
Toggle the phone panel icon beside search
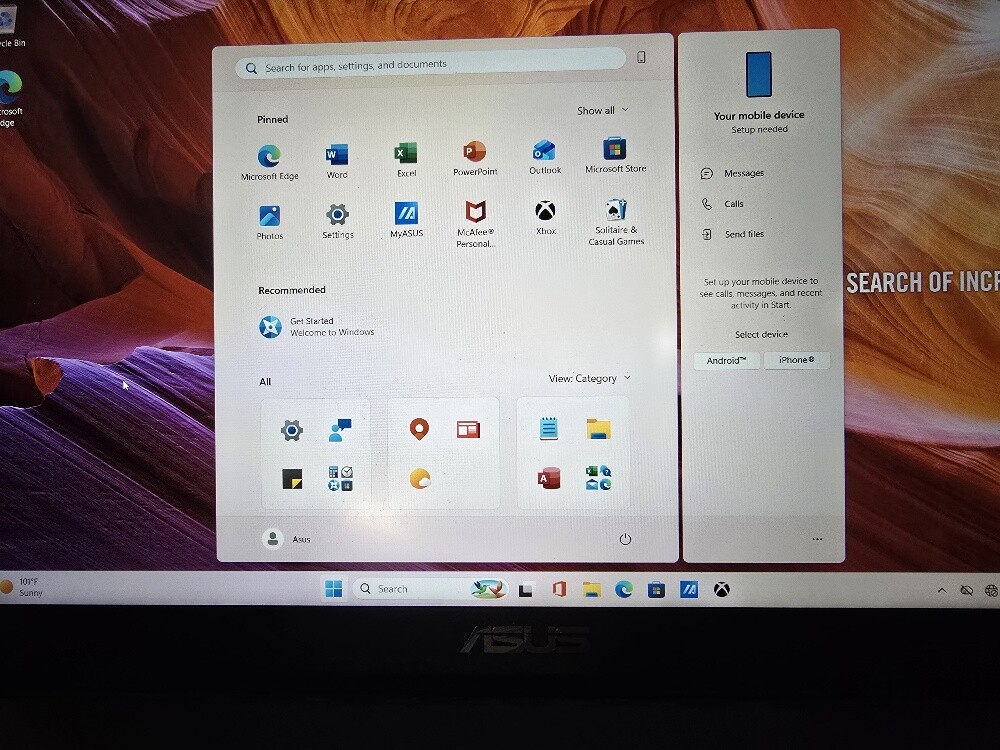642,57
